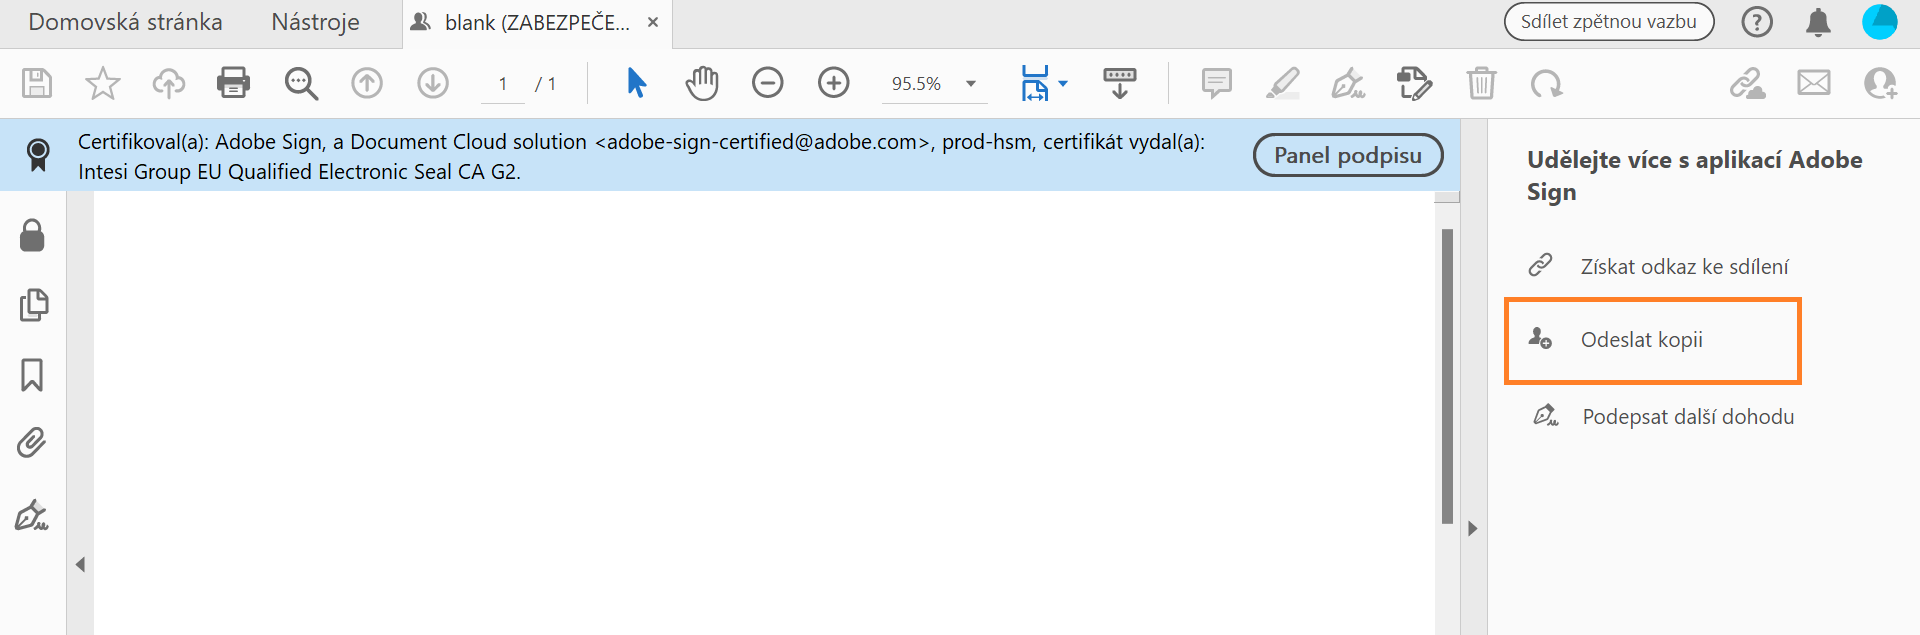The height and width of the screenshot is (635, 1920).
Task: Click the Panel podpisu button
Action: (x=1347, y=155)
